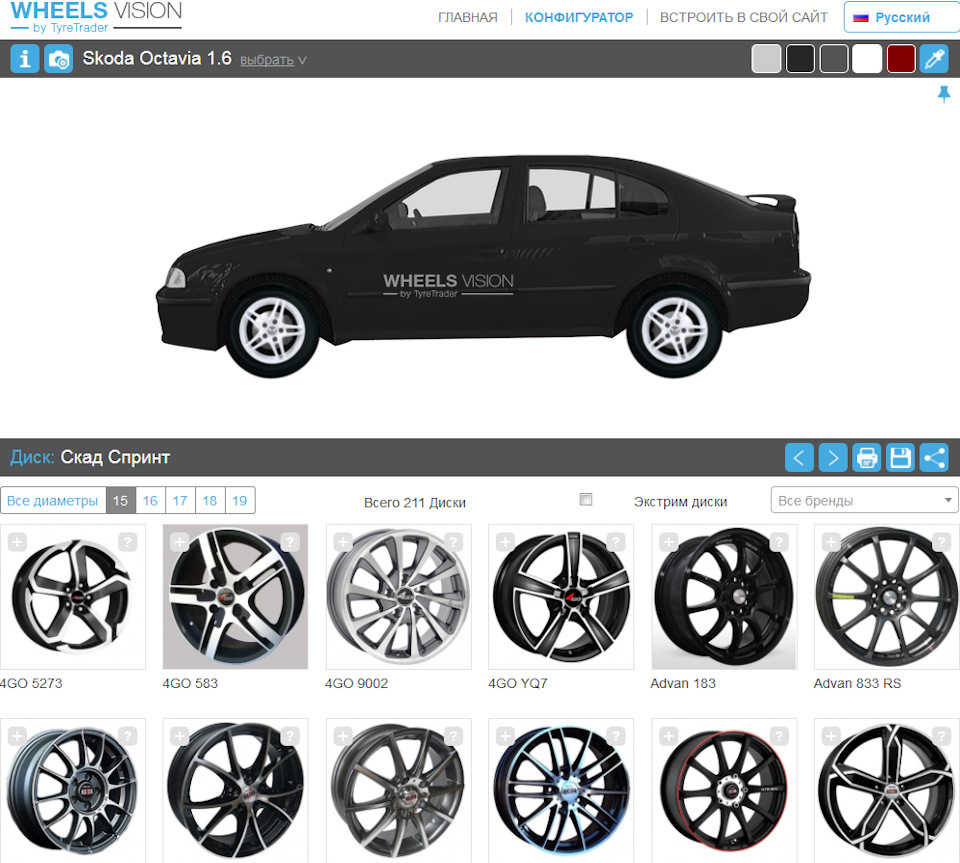
Task: Click the Всего 211 Диски count text
Action: point(415,502)
